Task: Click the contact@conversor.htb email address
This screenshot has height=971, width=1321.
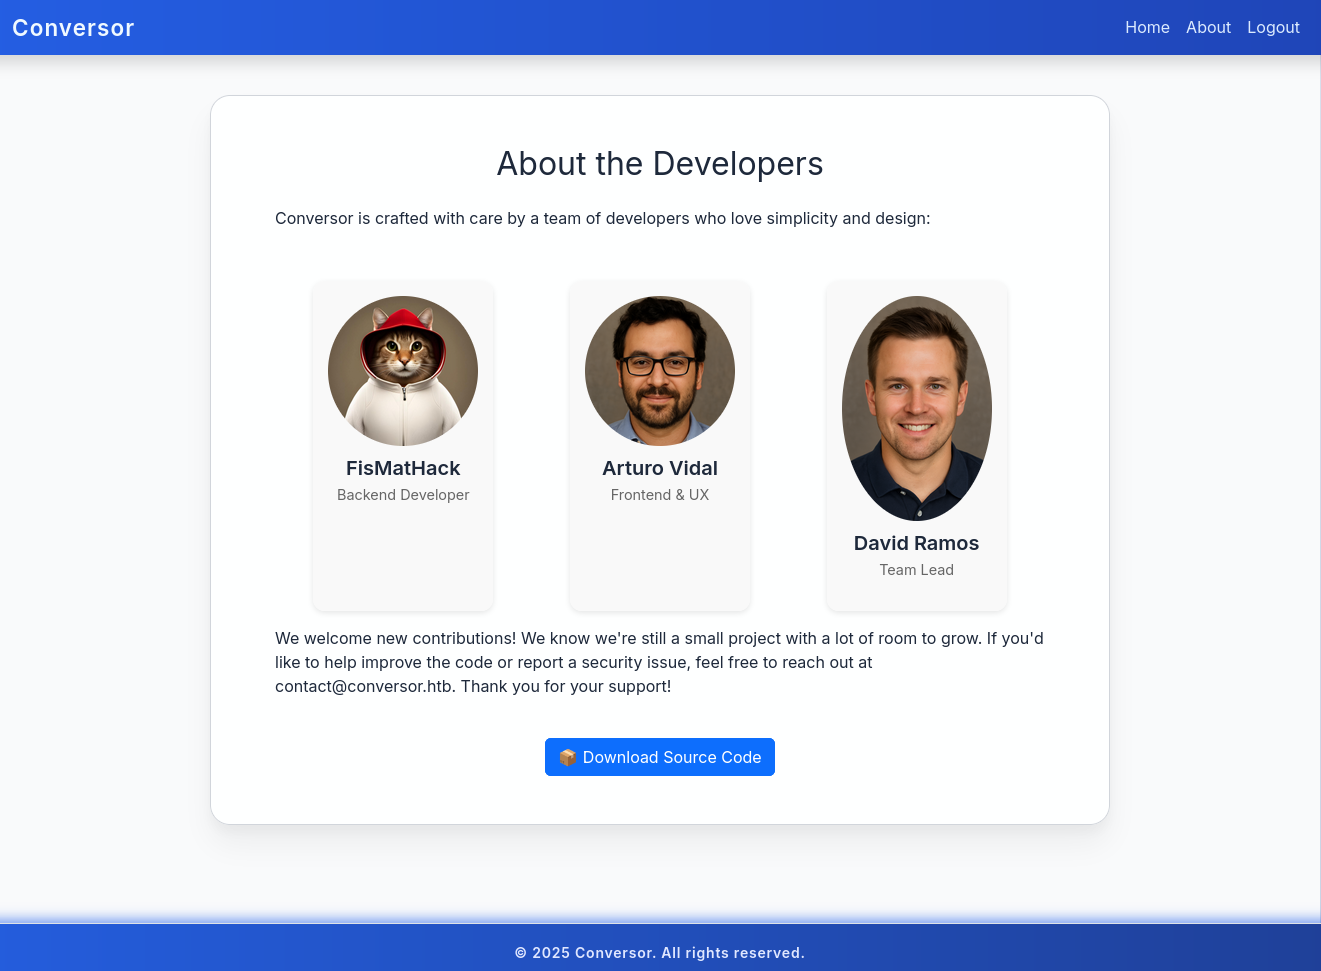Action: pyautogui.click(x=364, y=686)
